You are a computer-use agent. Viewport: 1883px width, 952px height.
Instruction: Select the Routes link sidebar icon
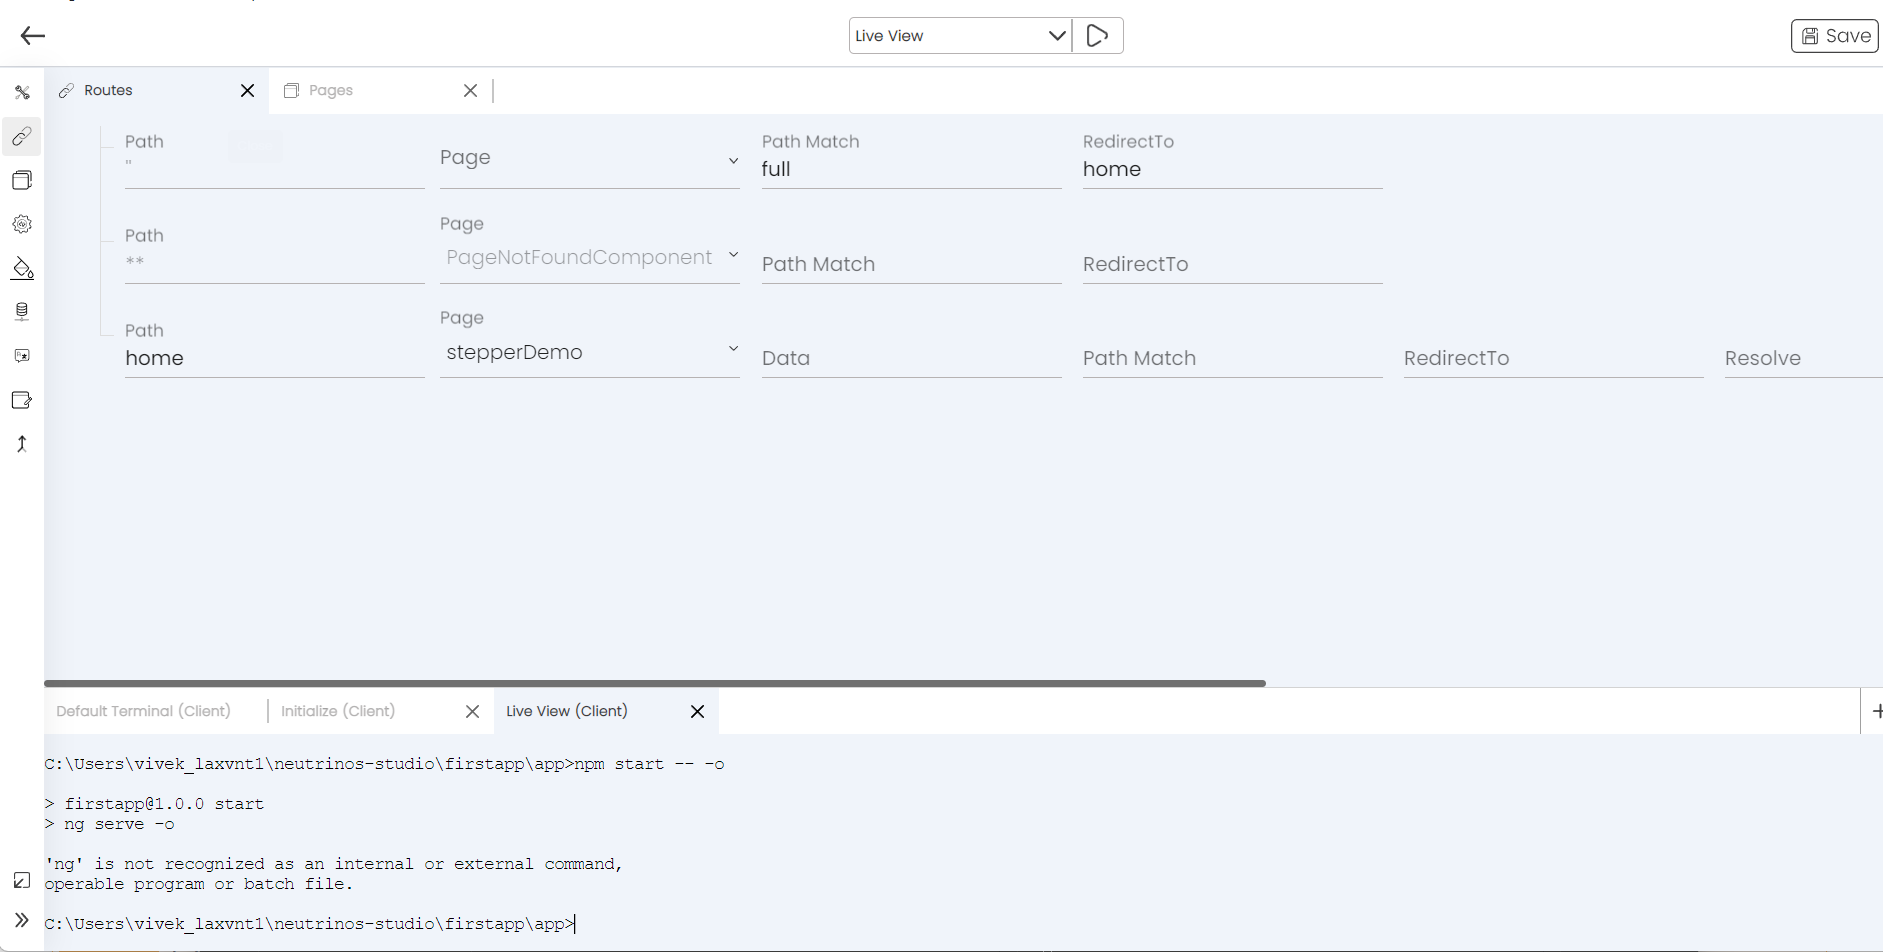point(22,136)
